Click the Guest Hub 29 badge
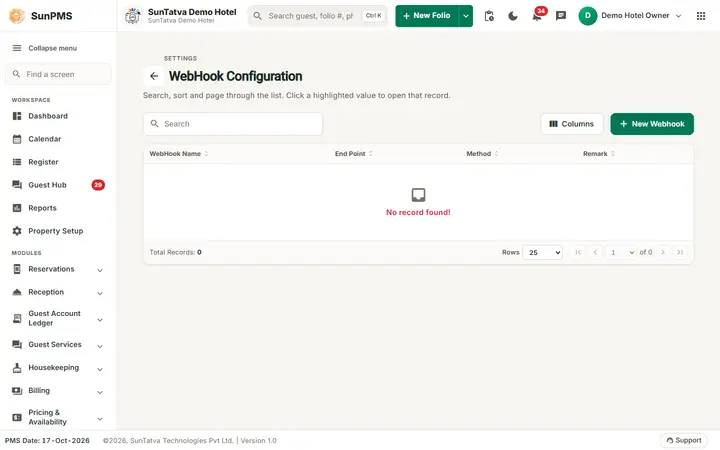Screen dimensions: 720x450 [98, 185]
